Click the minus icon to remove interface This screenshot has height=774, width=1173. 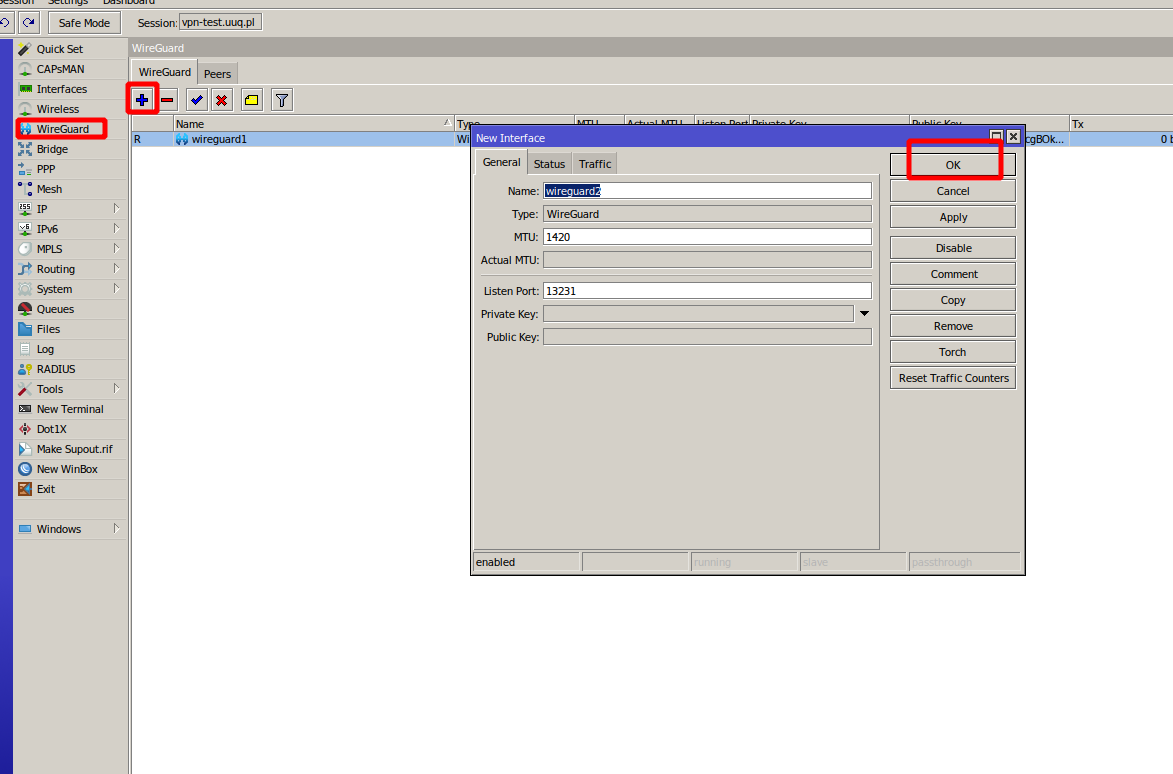coord(169,99)
